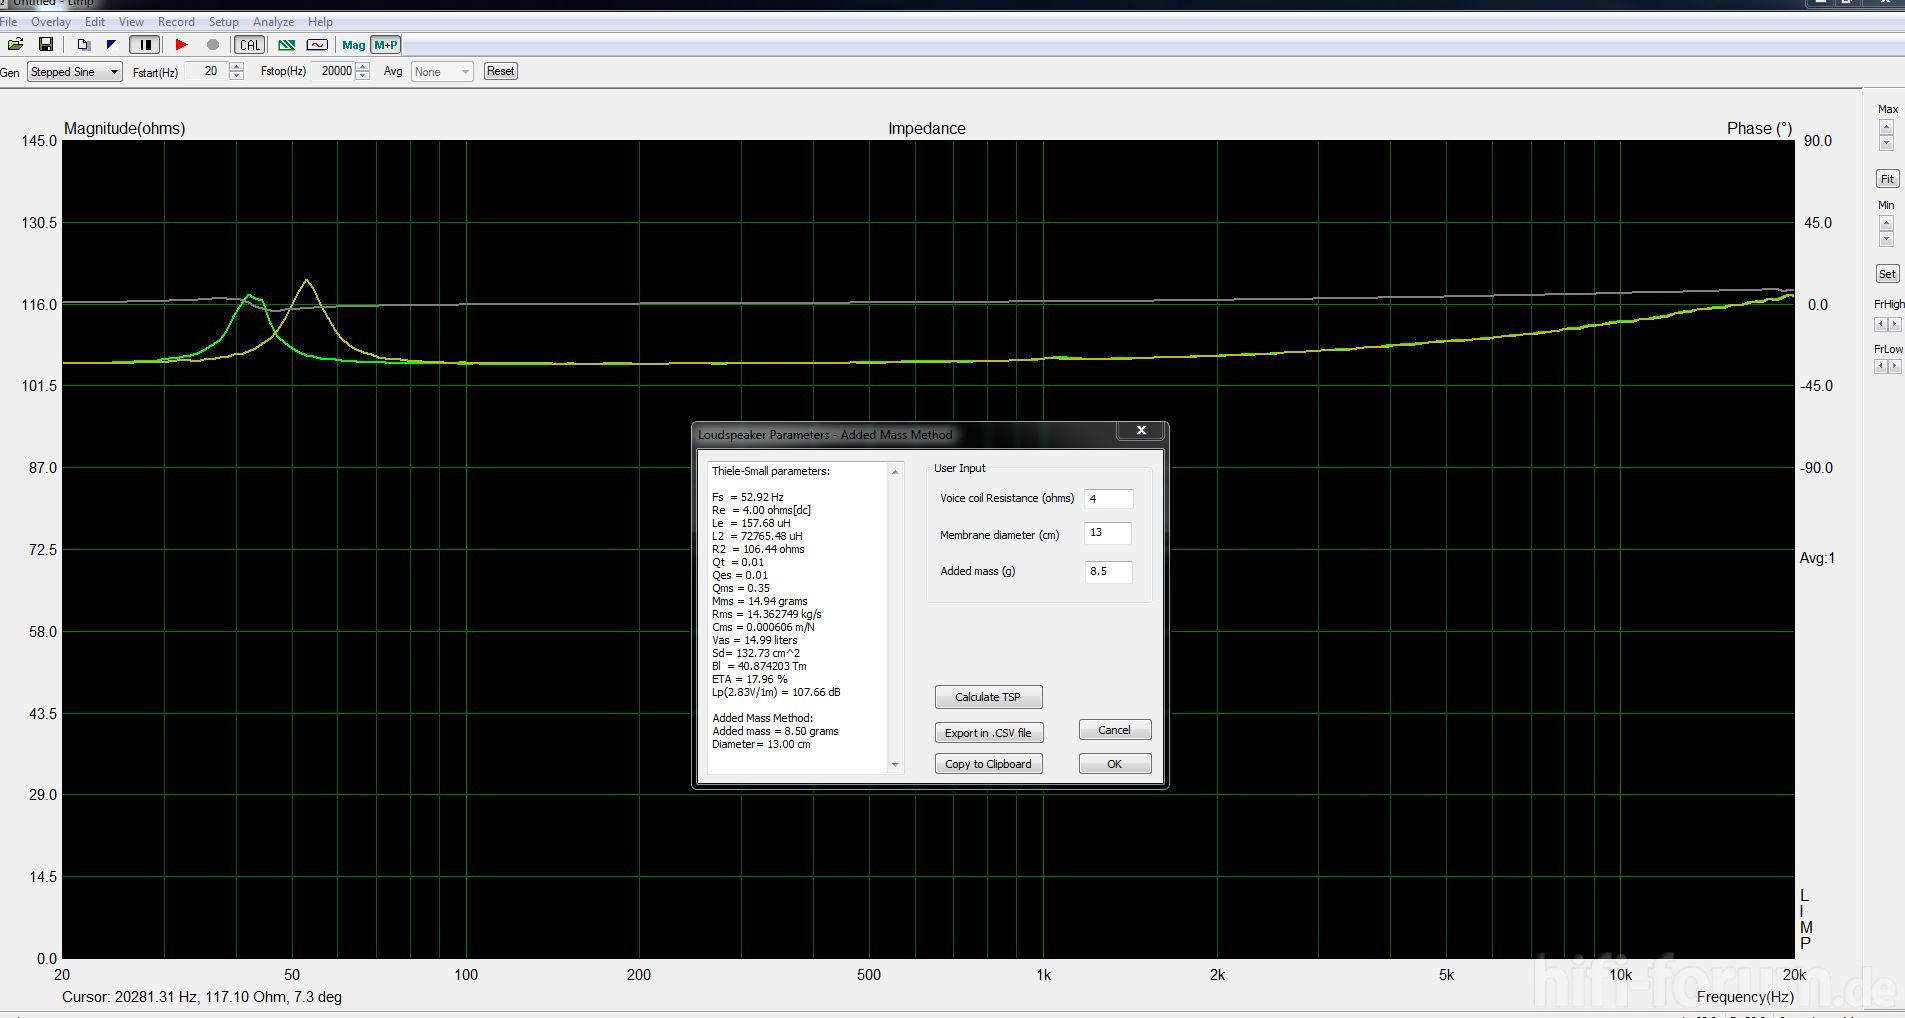Click the green impedance curve peak
The width and height of the screenshot is (1905, 1018).
tap(249, 295)
